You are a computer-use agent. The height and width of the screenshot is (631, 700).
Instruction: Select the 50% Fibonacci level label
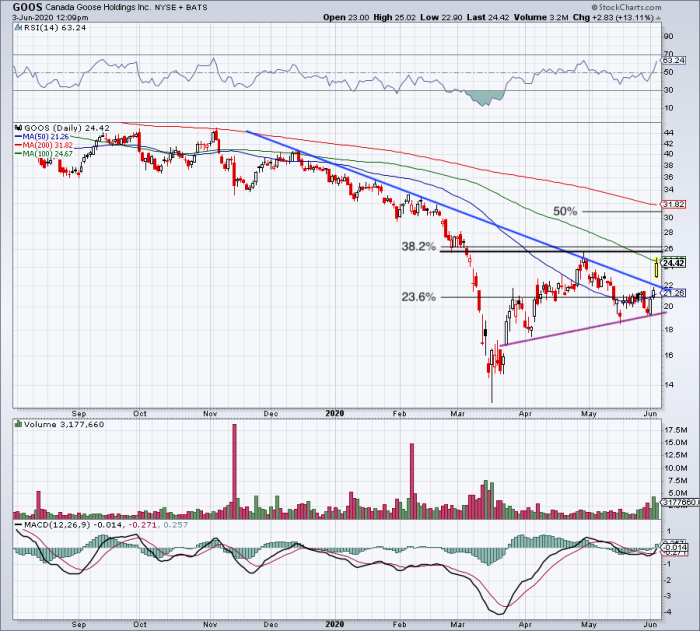coord(565,212)
